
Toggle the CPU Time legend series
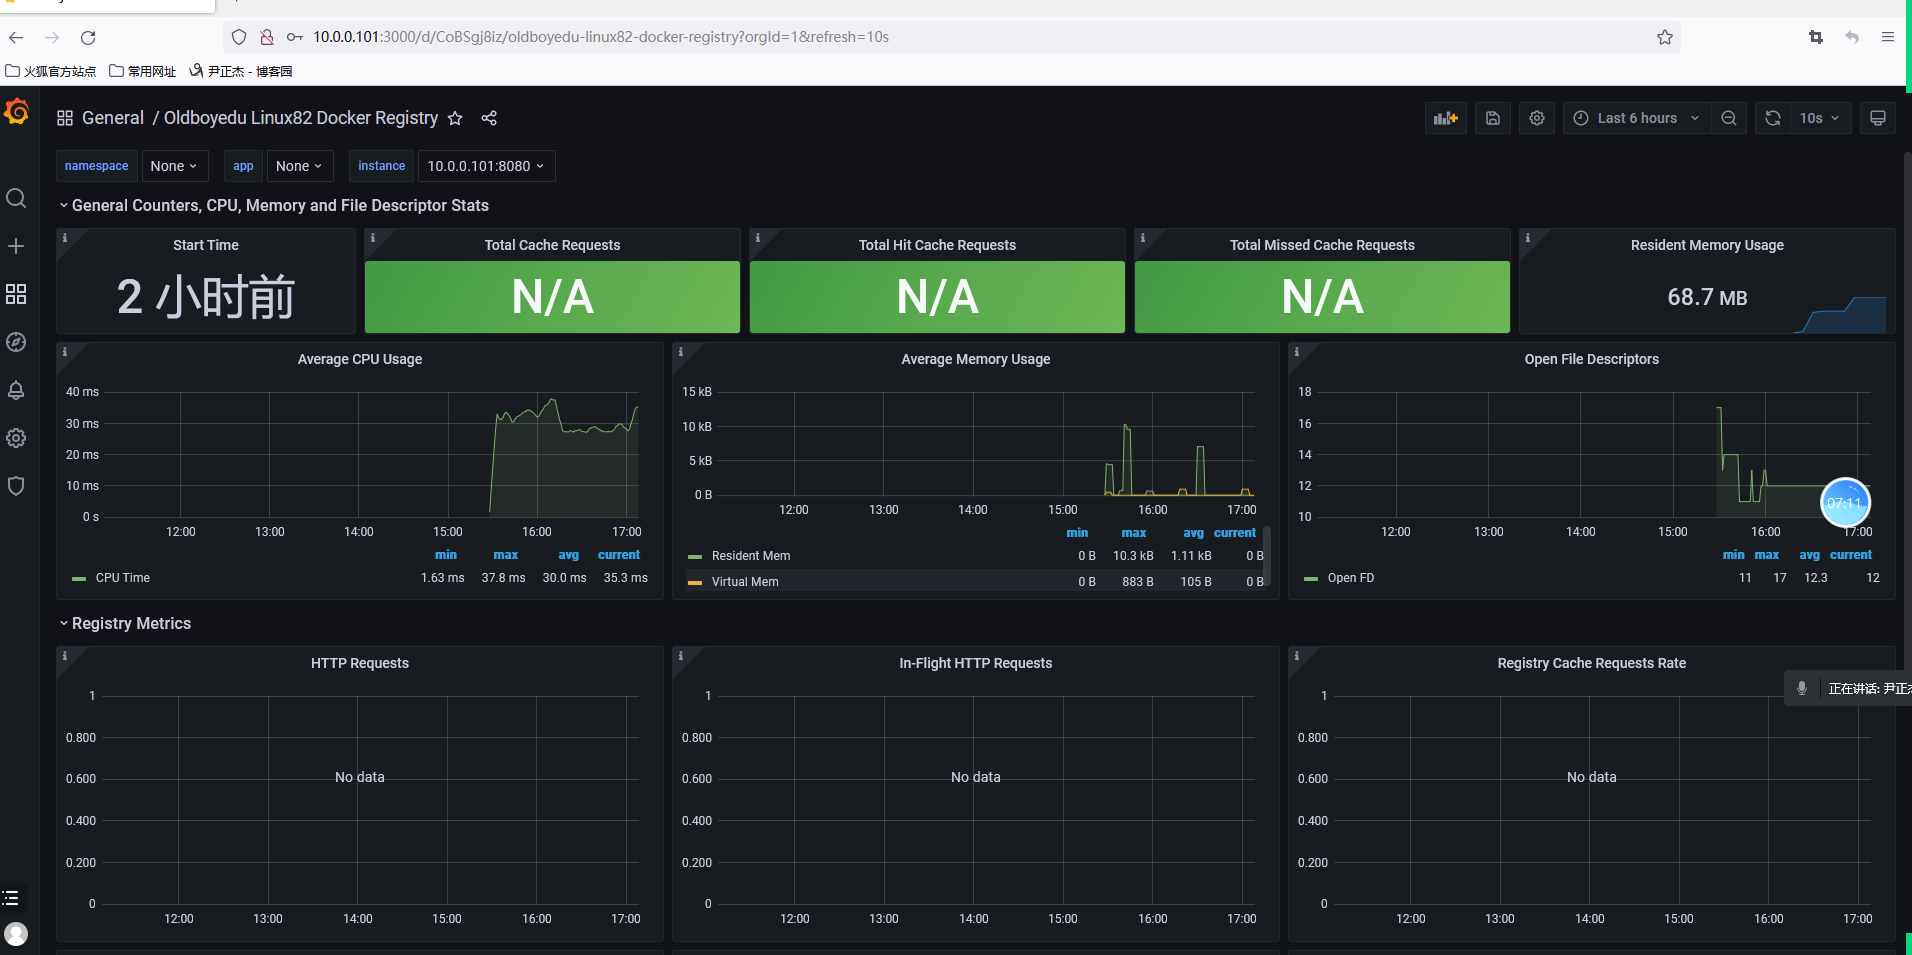tap(123, 578)
